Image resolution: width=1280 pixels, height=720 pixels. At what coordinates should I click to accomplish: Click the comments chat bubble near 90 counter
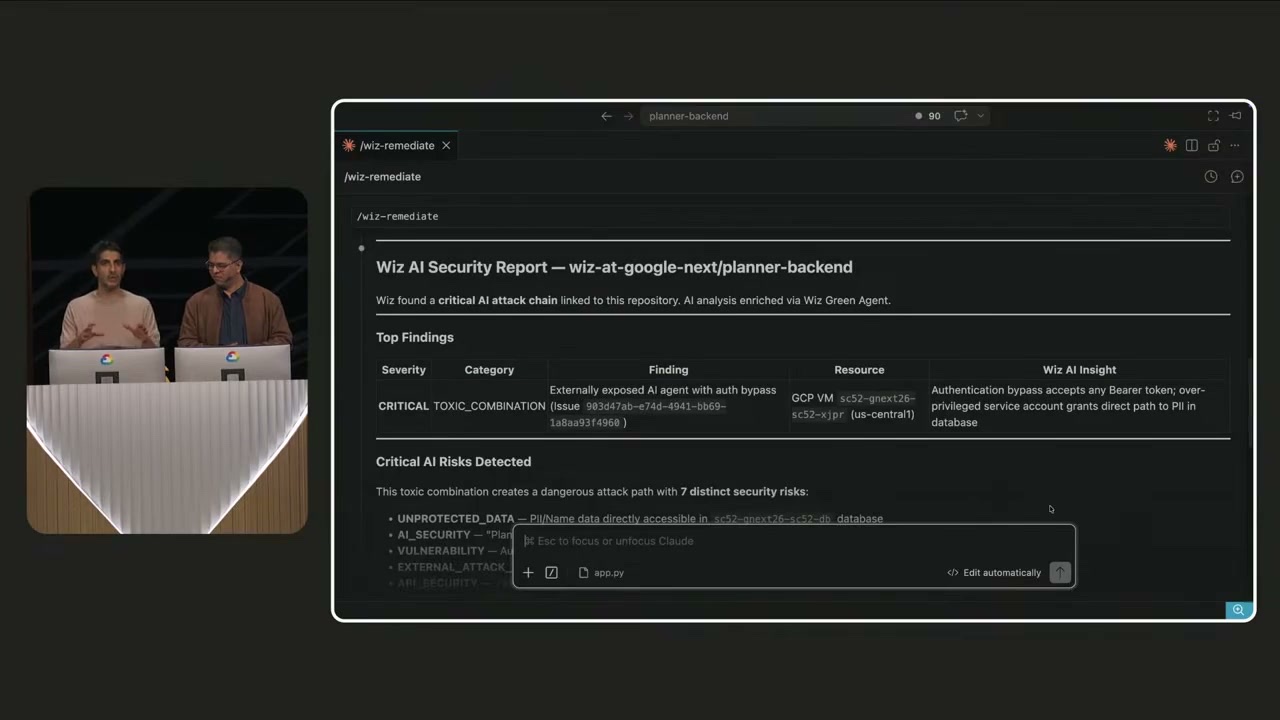(960, 115)
